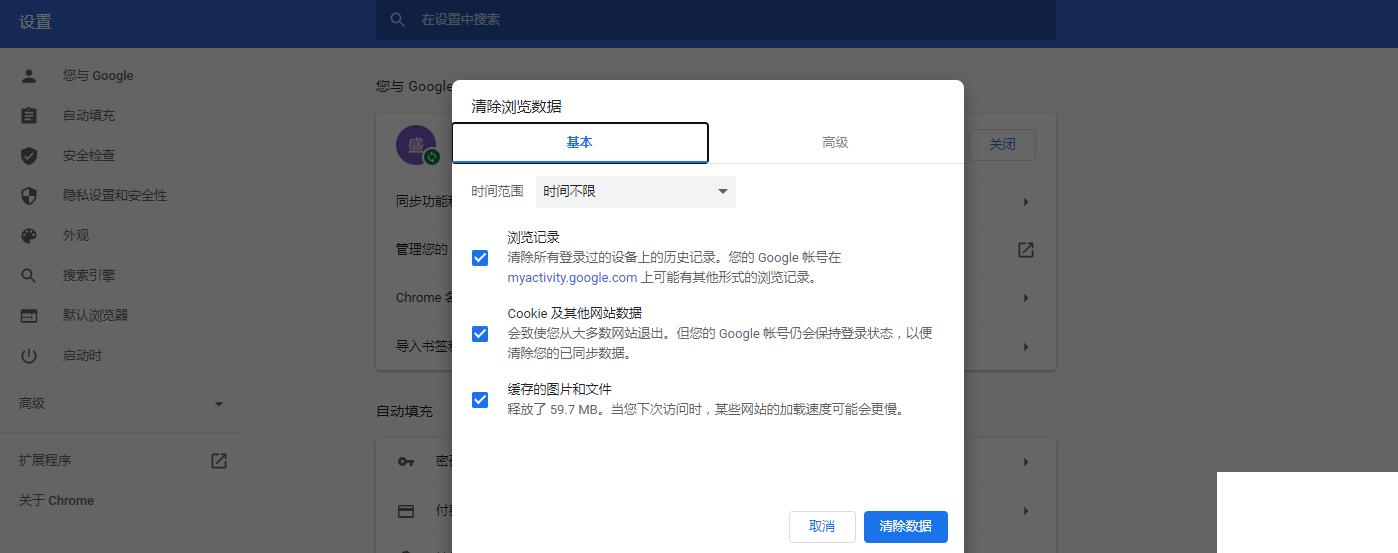Viewport: 1398px width, 553px height.
Task: Click the key icon in the 自动填充 section
Action: 406,462
